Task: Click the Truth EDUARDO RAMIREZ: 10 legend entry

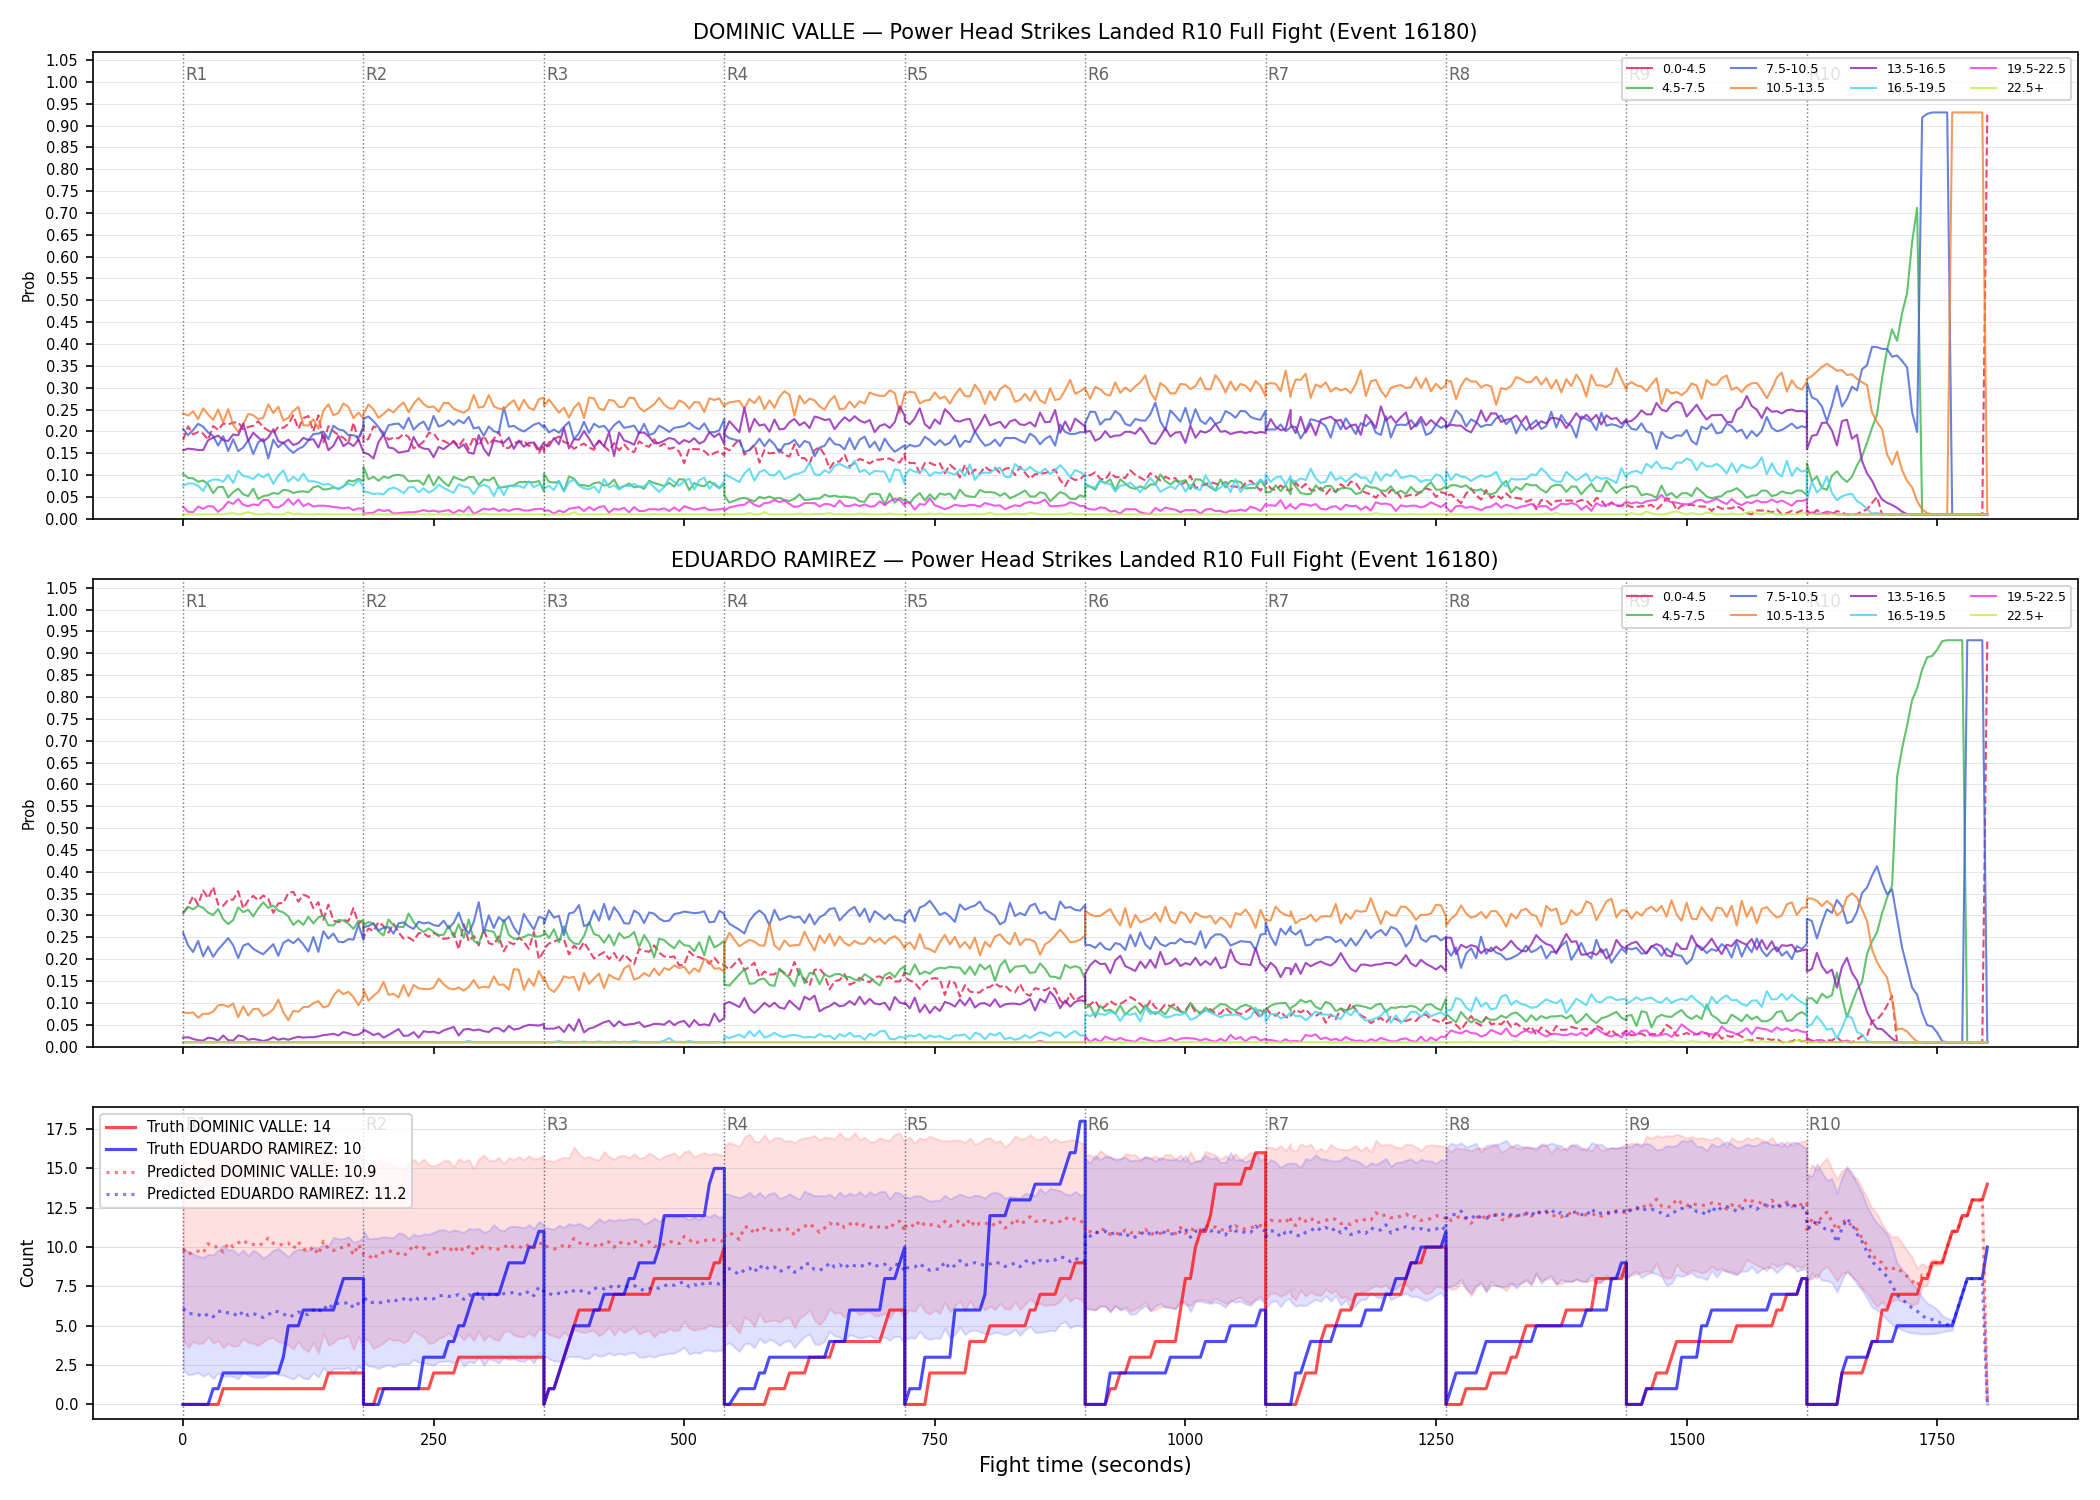Action: pos(233,1149)
